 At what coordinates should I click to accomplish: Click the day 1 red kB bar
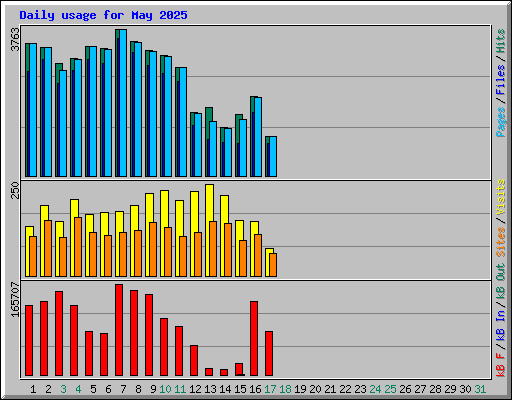pos(29,340)
